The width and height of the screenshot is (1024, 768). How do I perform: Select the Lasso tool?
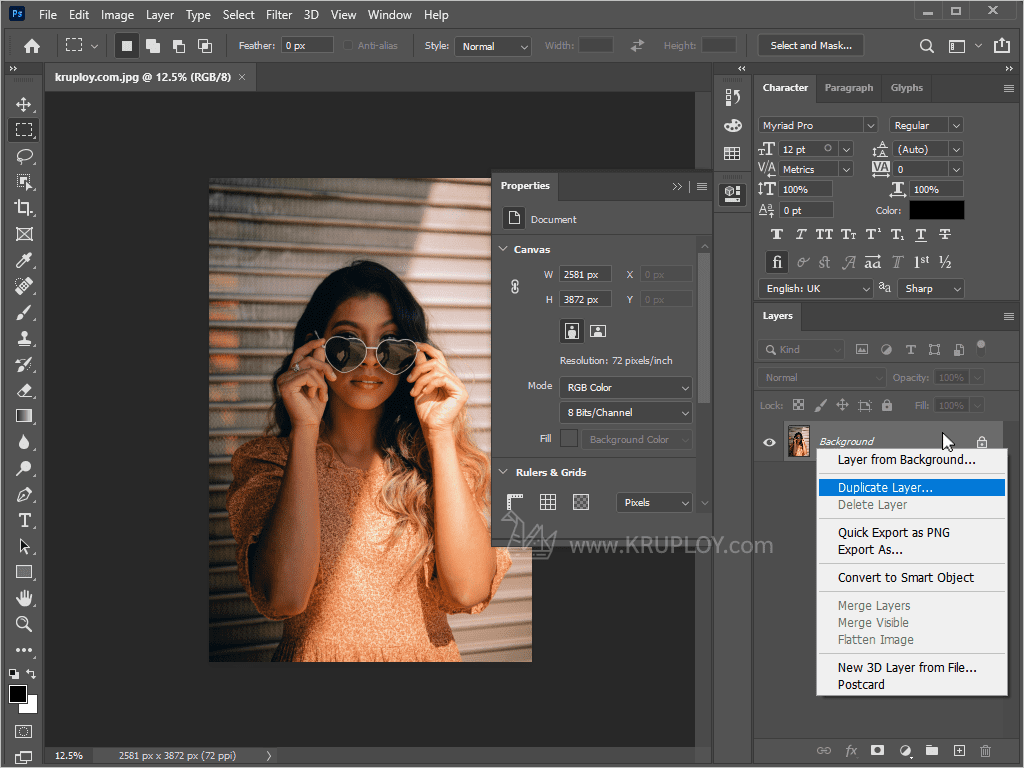pos(24,156)
